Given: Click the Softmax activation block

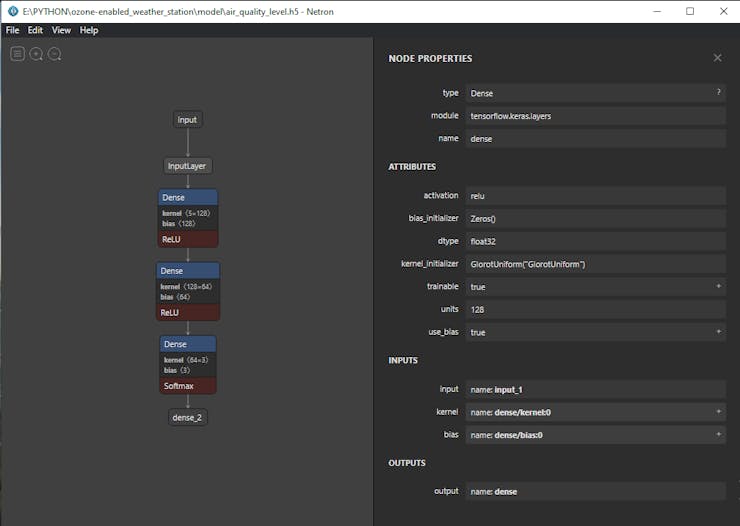Looking at the screenshot, I should [x=187, y=386].
